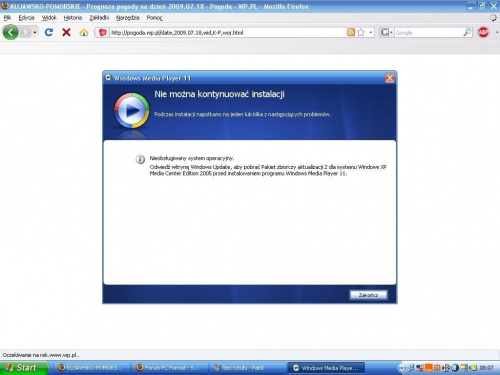Click the Adblock Plus ABP icon

483,32
